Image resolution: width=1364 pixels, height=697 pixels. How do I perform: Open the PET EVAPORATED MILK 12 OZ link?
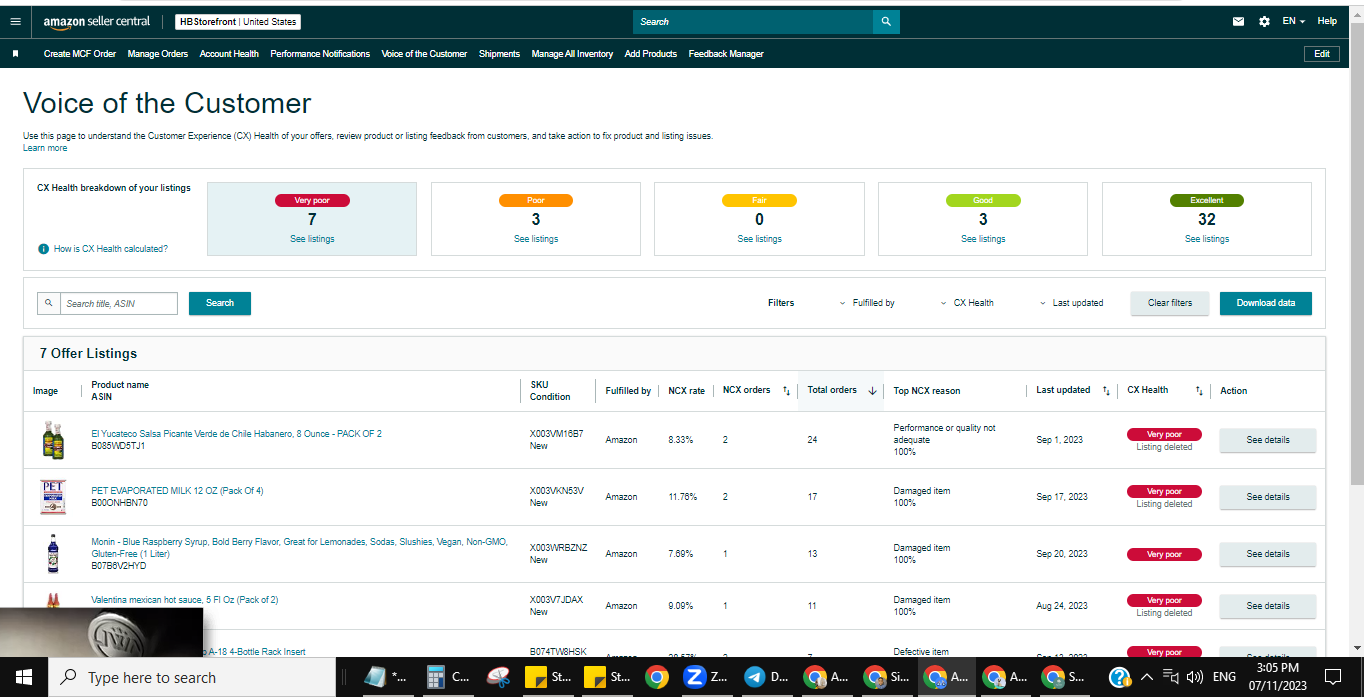pyautogui.click(x=177, y=491)
